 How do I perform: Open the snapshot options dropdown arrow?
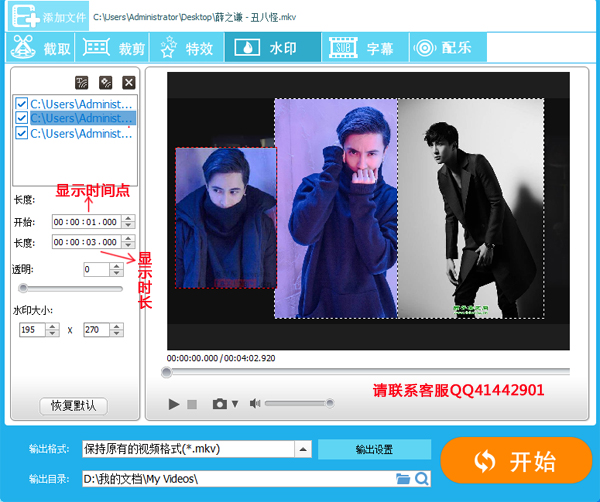coord(235,404)
